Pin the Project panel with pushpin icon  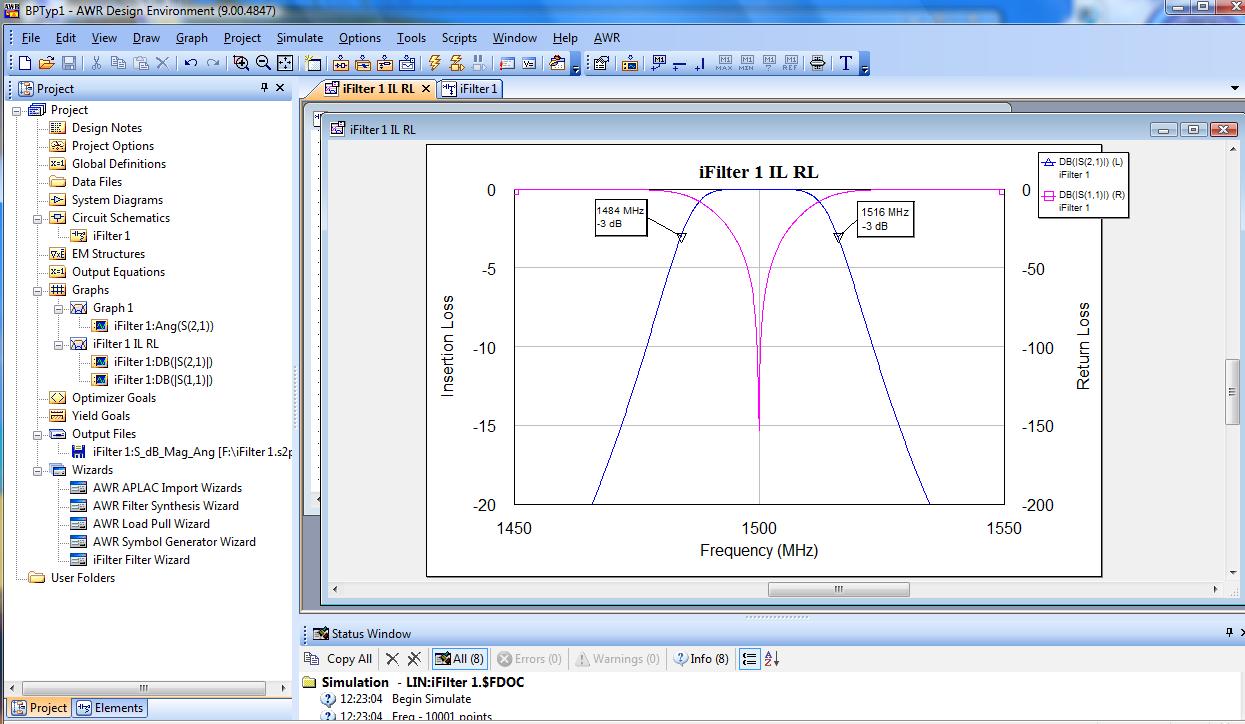[x=264, y=88]
